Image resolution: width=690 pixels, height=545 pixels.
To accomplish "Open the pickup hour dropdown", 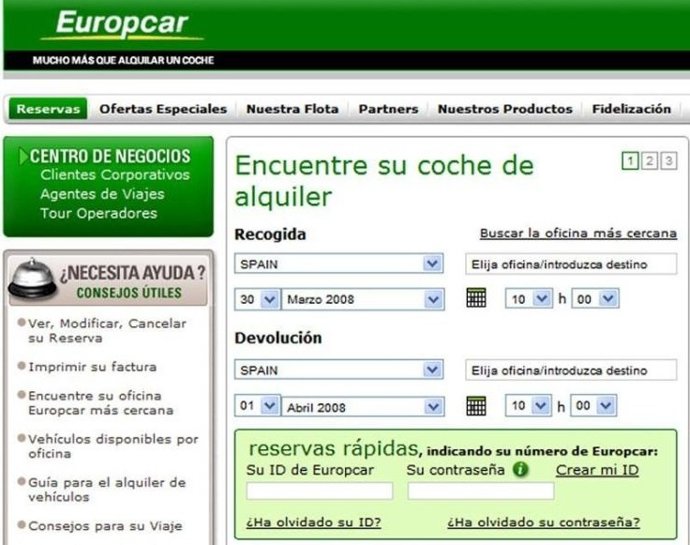I will 529,298.
